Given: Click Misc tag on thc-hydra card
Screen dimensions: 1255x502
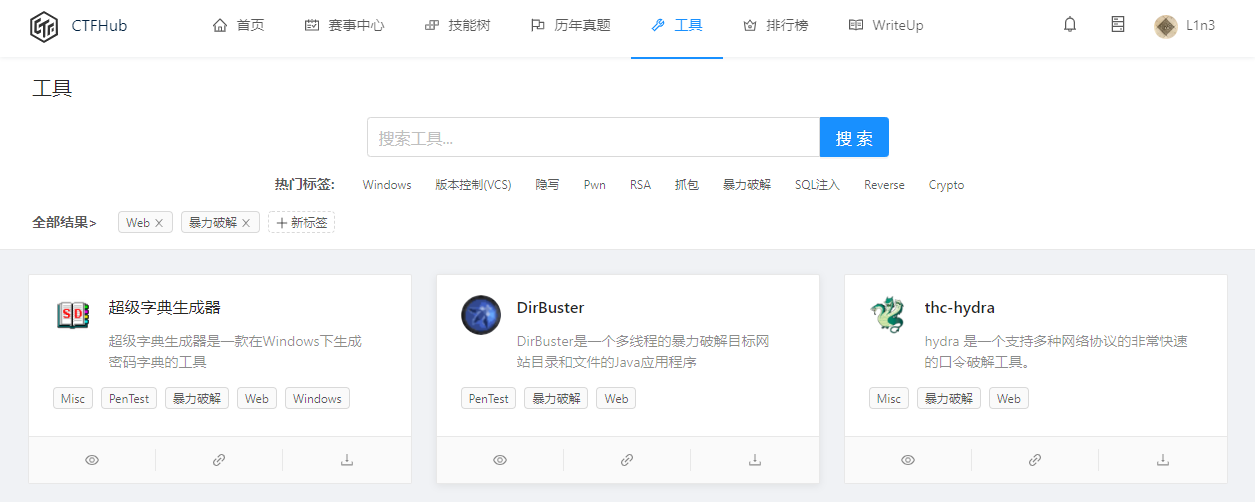Looking at the screenshot, I should tap(889, 398).
